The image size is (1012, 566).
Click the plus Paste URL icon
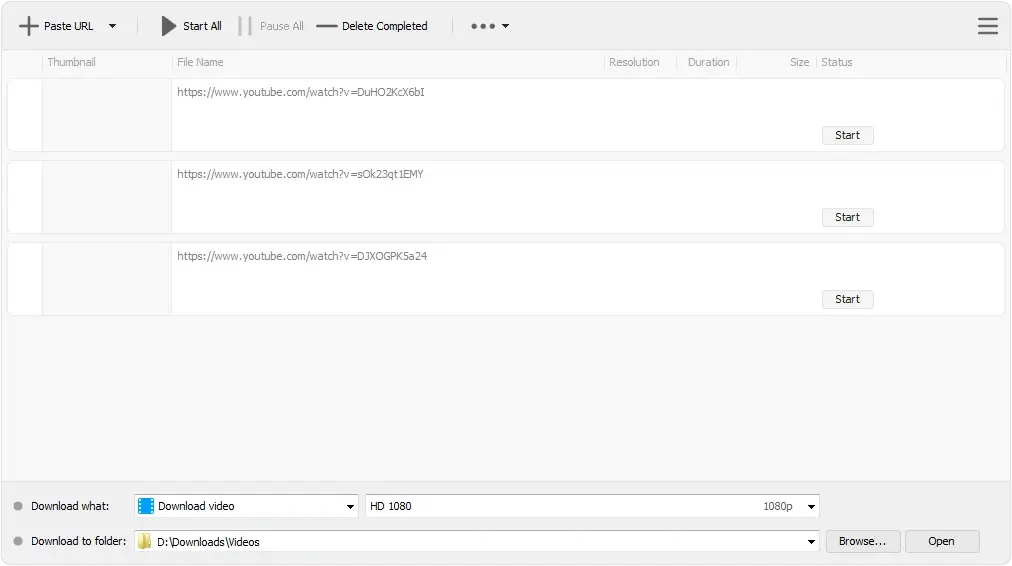pyautogui.click(x=28, y=26)
